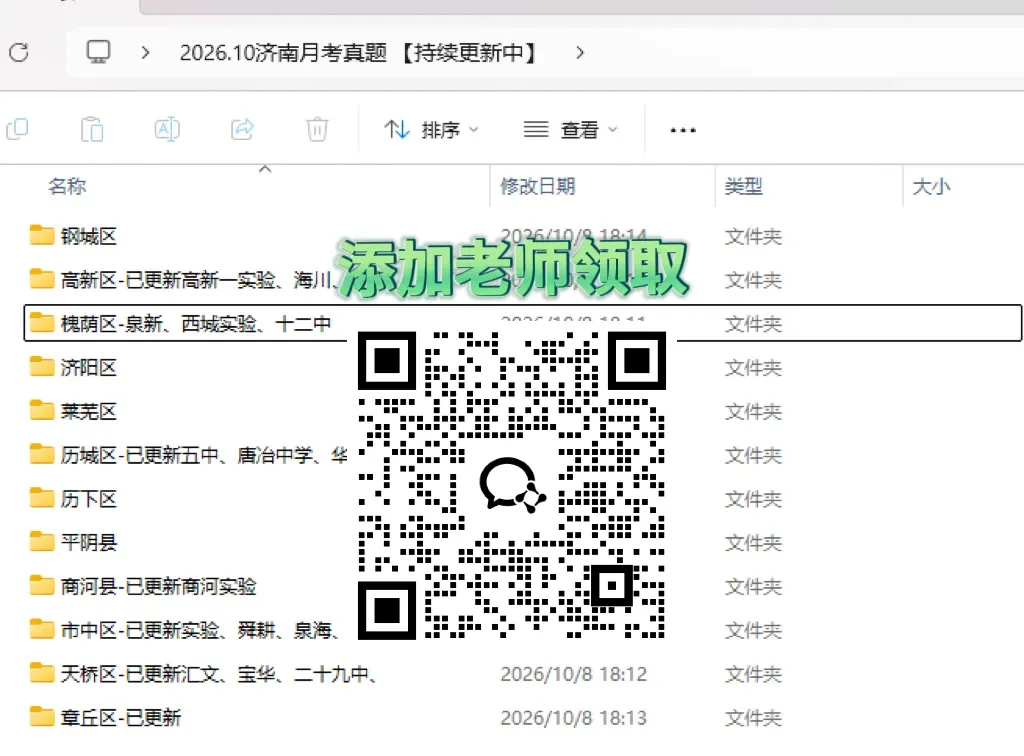Click the Copy icon in the toolbar
This screenshot has width=1024, height=756.
coord(18,129)
